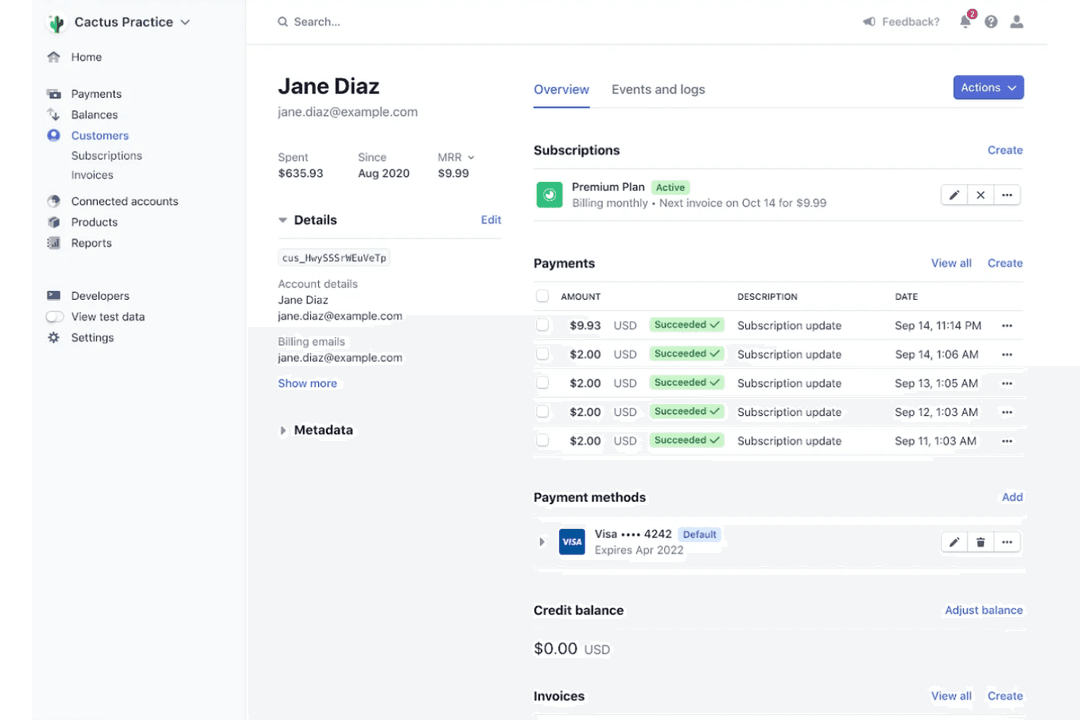The image size is (1080, 720).
Task: Open more options for Visa 4242
Action: coord(1007,542)
